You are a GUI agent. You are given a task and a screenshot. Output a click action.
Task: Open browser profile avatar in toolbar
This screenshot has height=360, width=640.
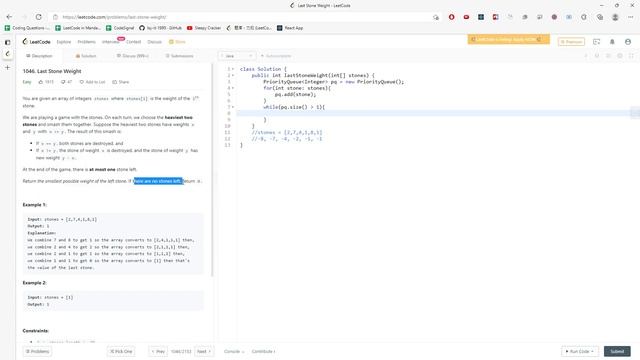pyautogui.click(x=615, y=17)
